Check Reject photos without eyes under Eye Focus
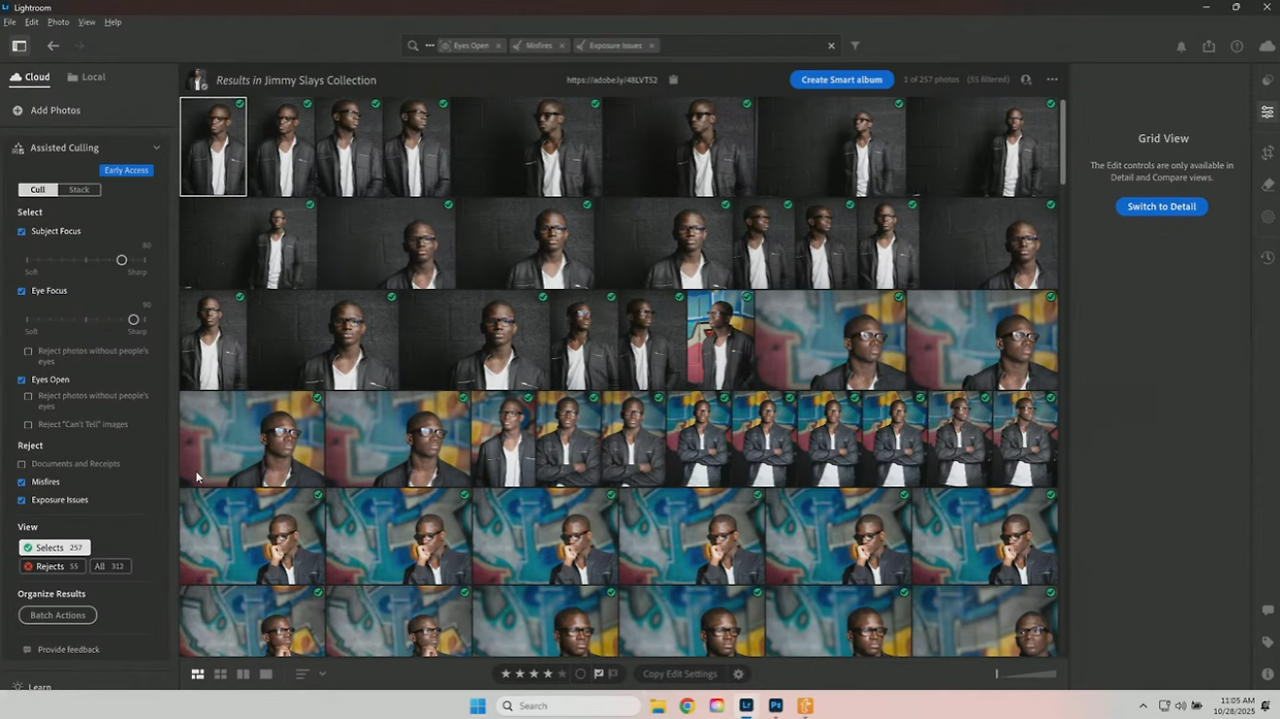The image size is (1280, 719). (28, 351)
